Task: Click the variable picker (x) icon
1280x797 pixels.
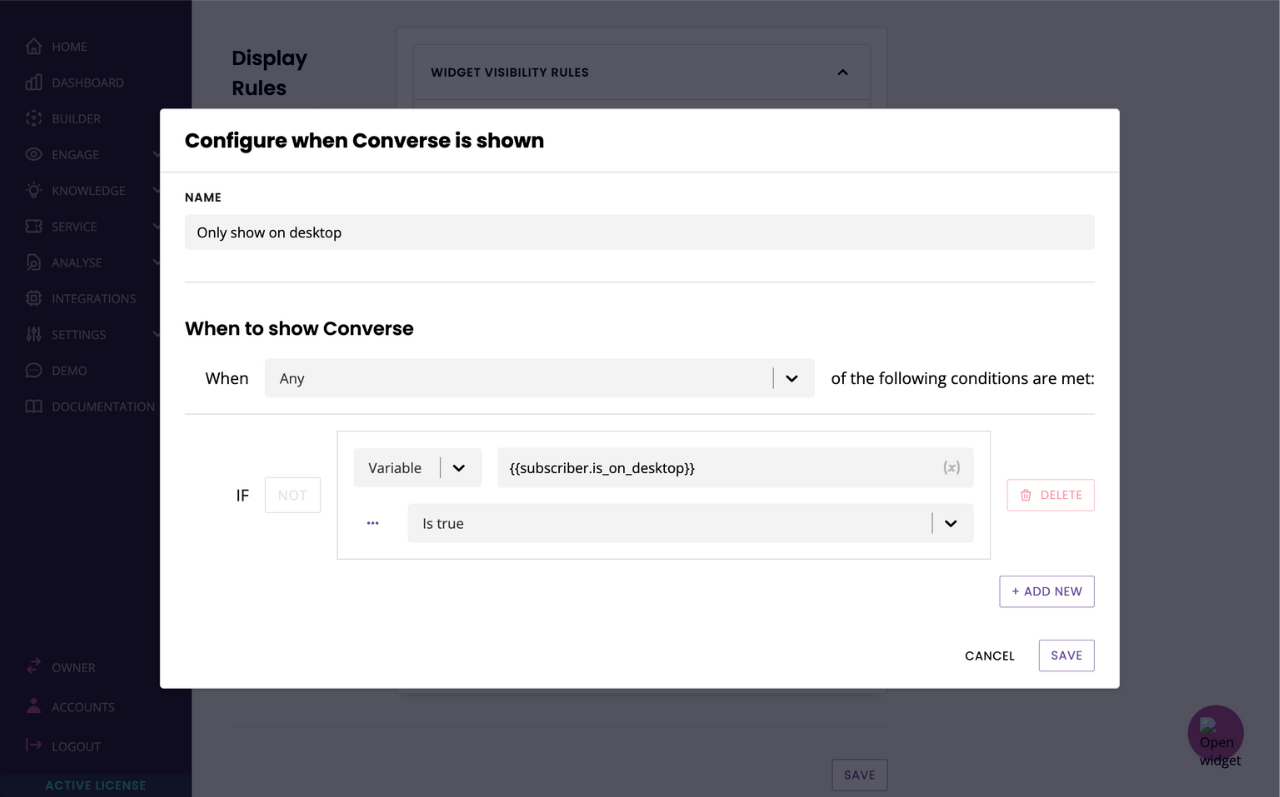Action: pyautogui.click(x=951, y=468)
